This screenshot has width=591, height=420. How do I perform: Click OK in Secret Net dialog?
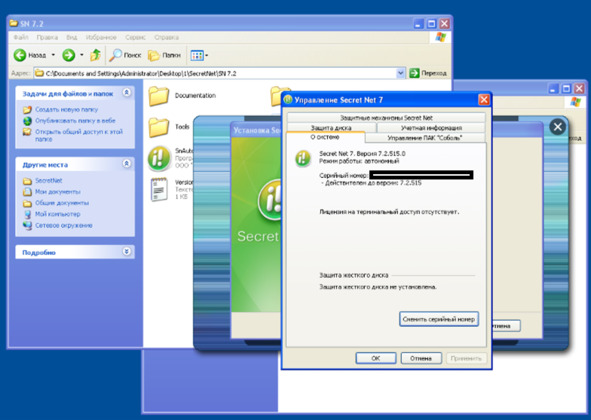tap(376, 358)
